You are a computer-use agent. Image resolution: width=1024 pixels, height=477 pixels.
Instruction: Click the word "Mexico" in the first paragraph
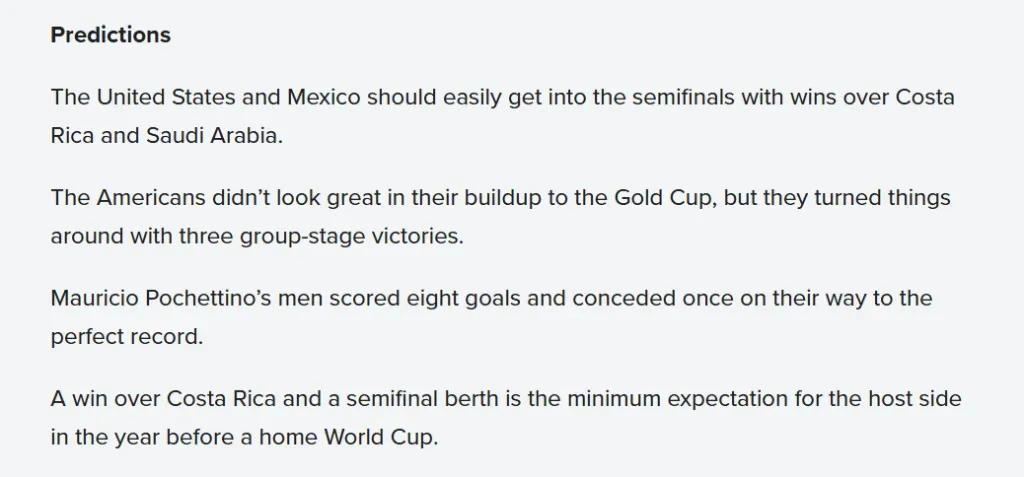tap(323, 98)
